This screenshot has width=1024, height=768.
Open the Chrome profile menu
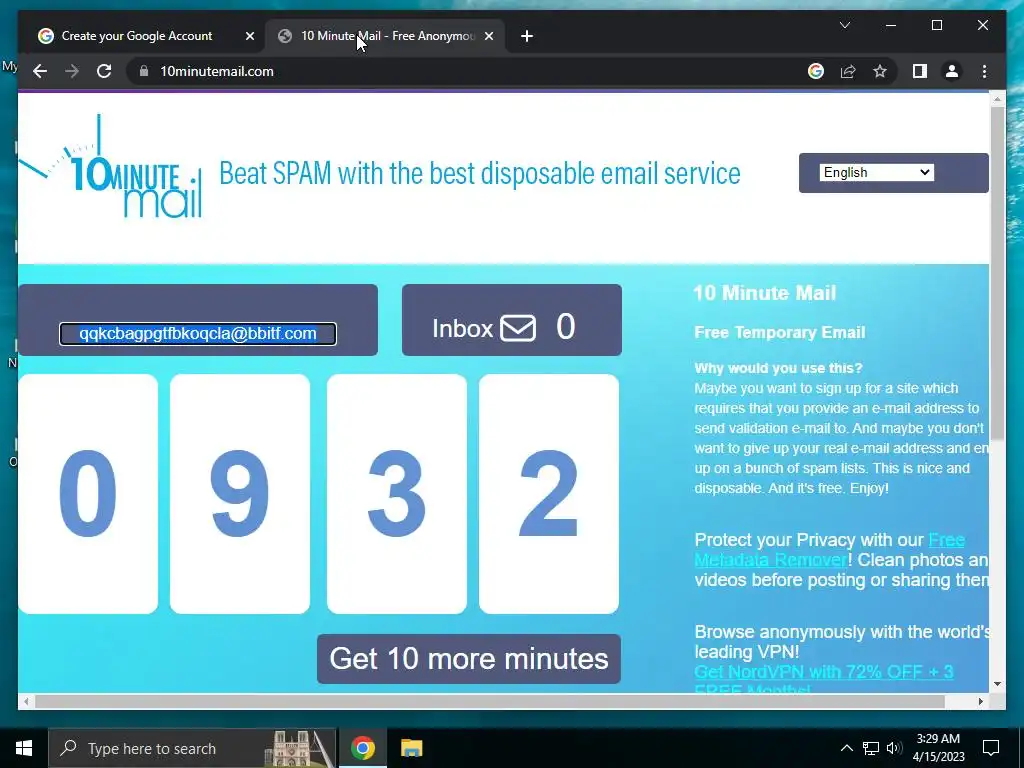952,71
